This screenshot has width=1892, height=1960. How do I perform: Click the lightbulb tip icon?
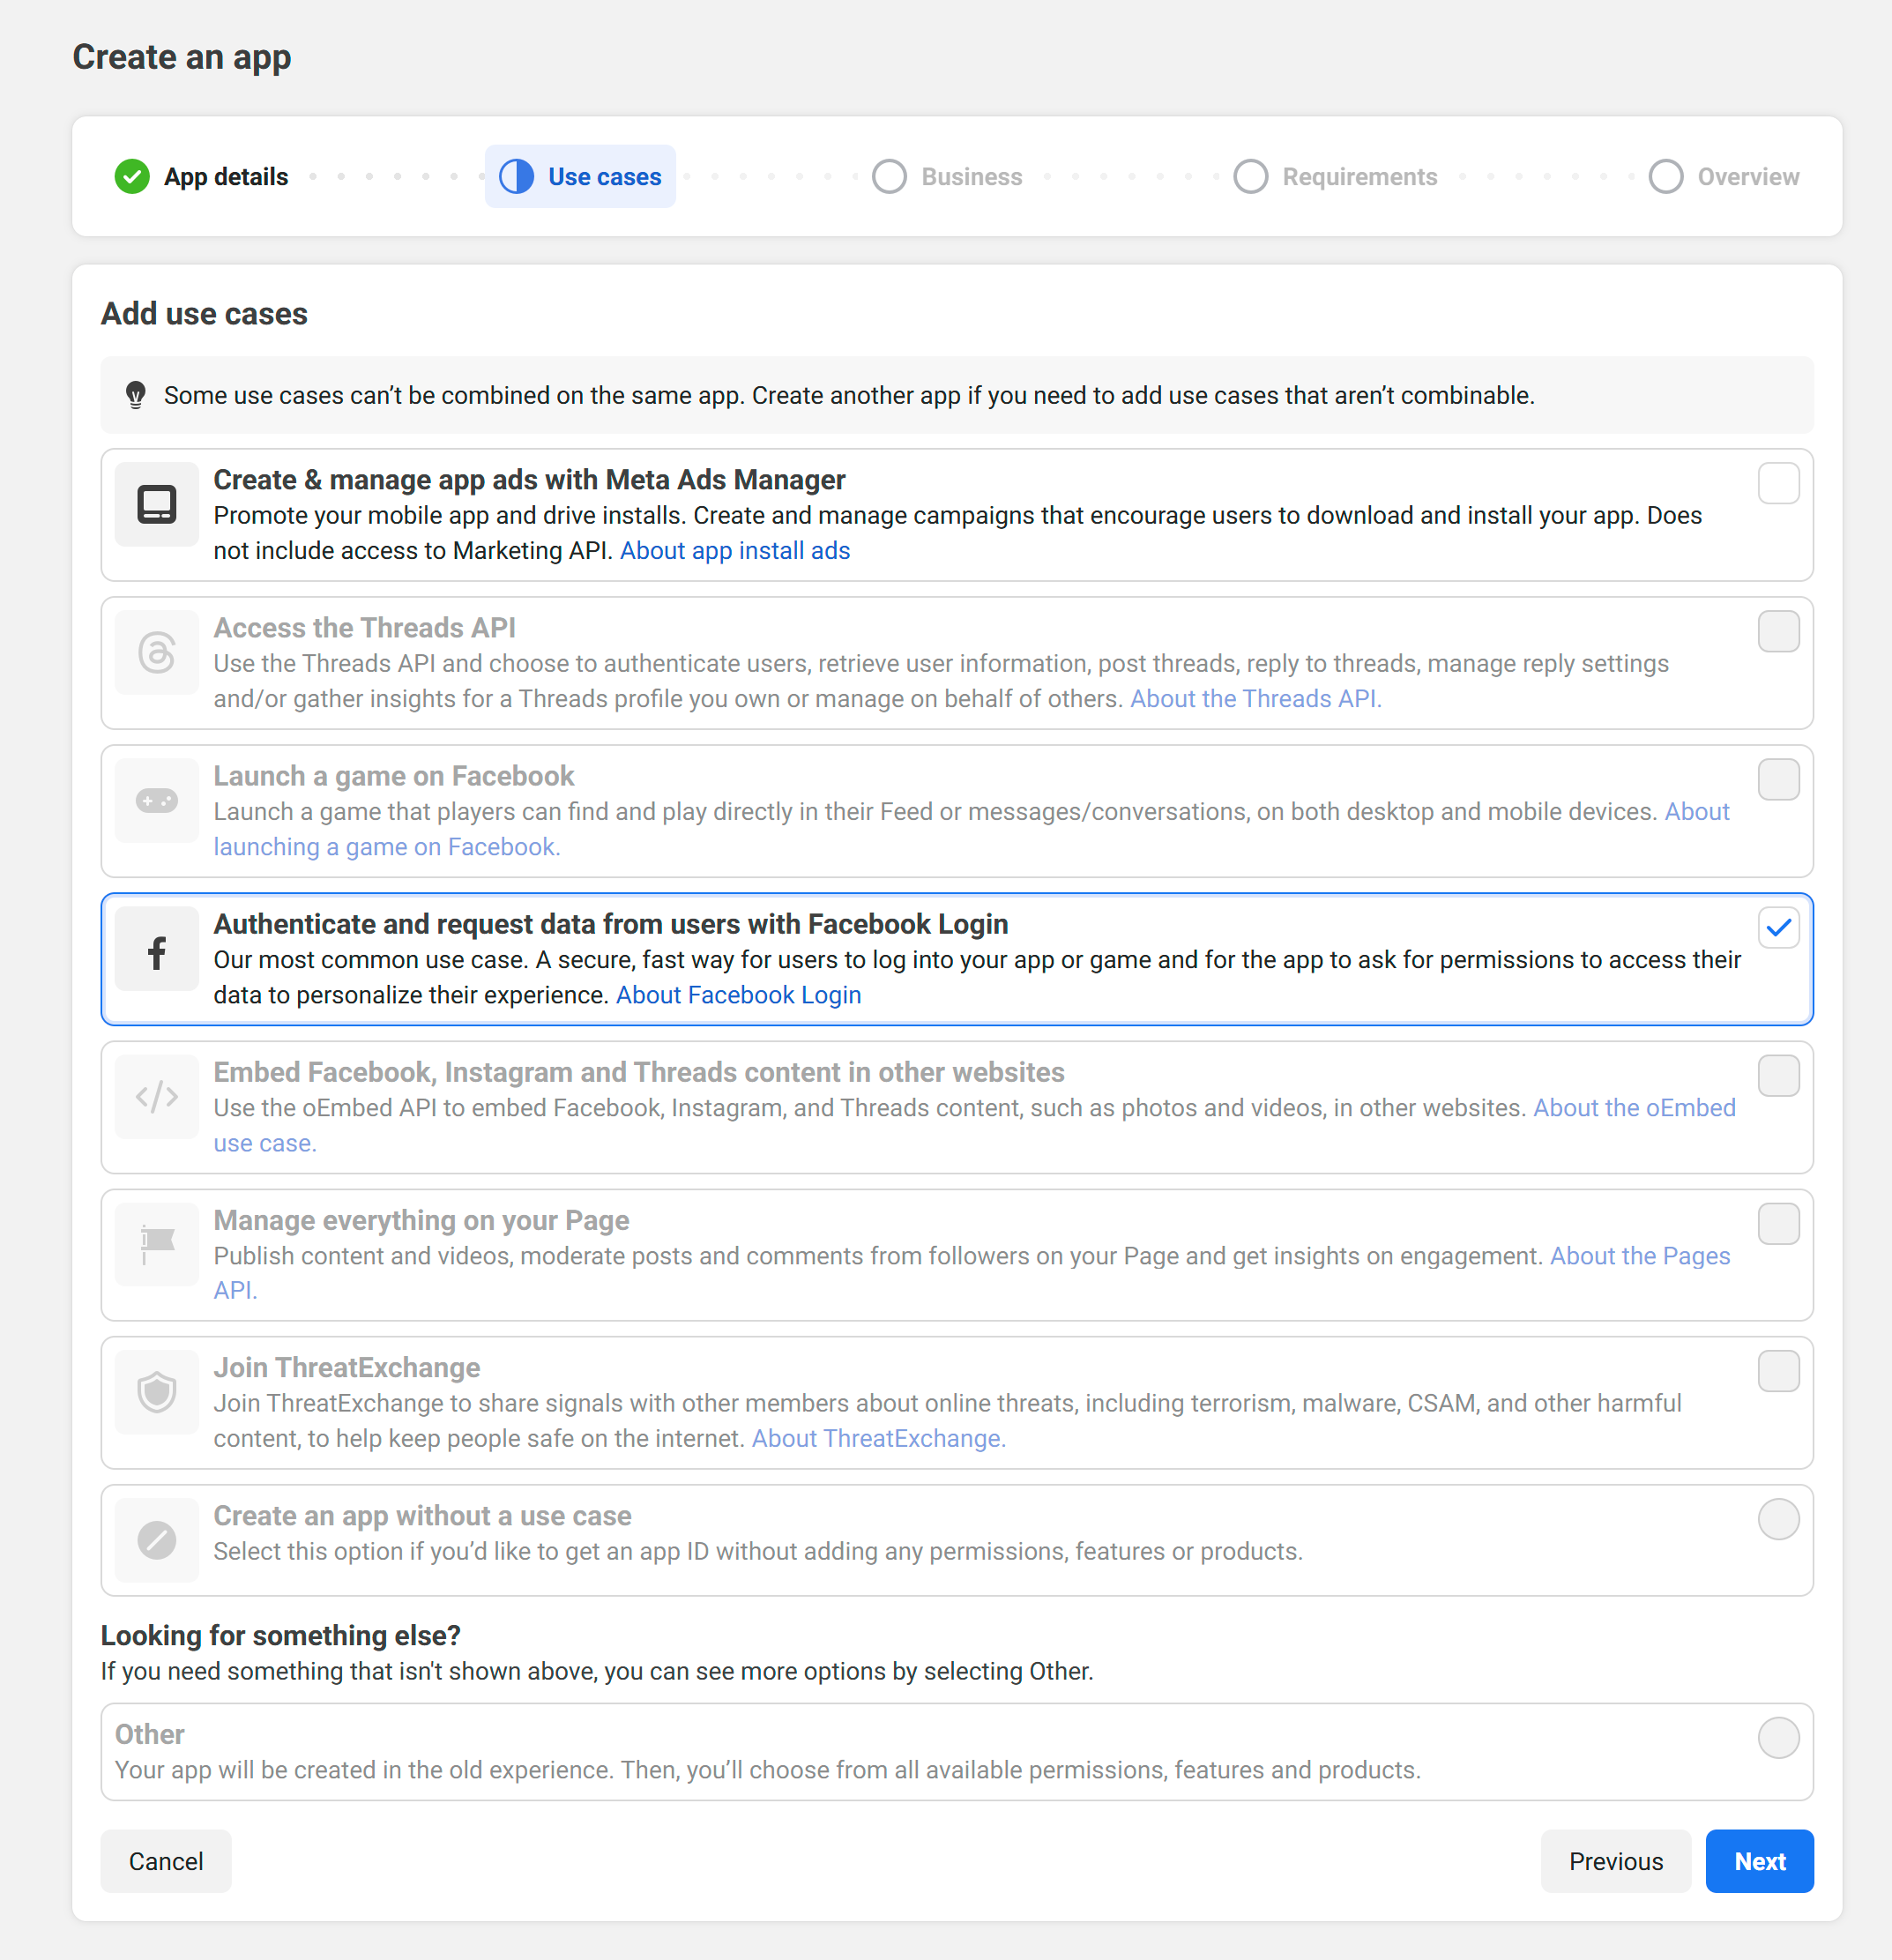(x=136, y=395)
